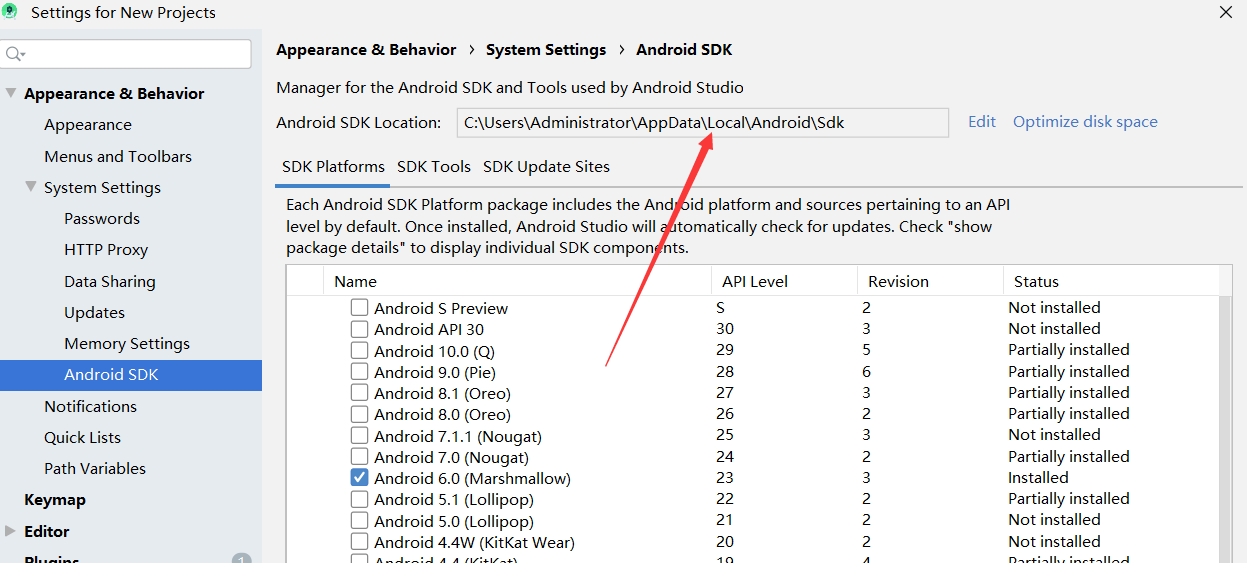Click Not installed status of Android S Preview
The image size is (1247, 563).
click(1054, 308)
